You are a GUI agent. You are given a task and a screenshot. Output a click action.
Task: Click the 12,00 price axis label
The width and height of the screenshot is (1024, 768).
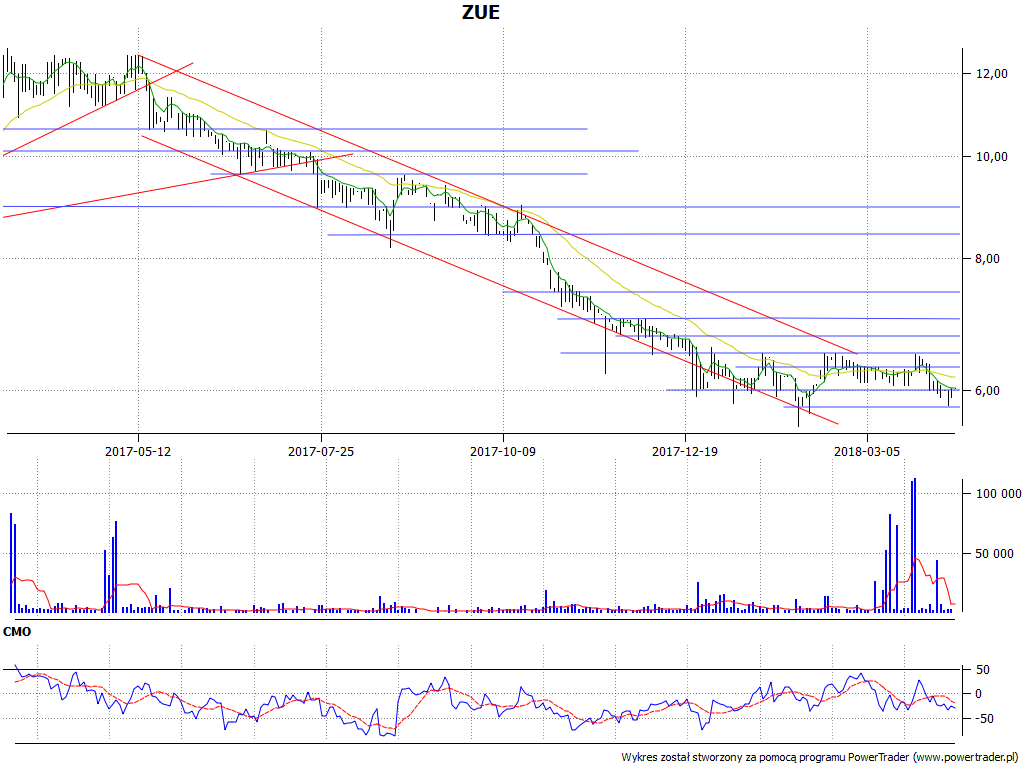(x=991, y=74)
